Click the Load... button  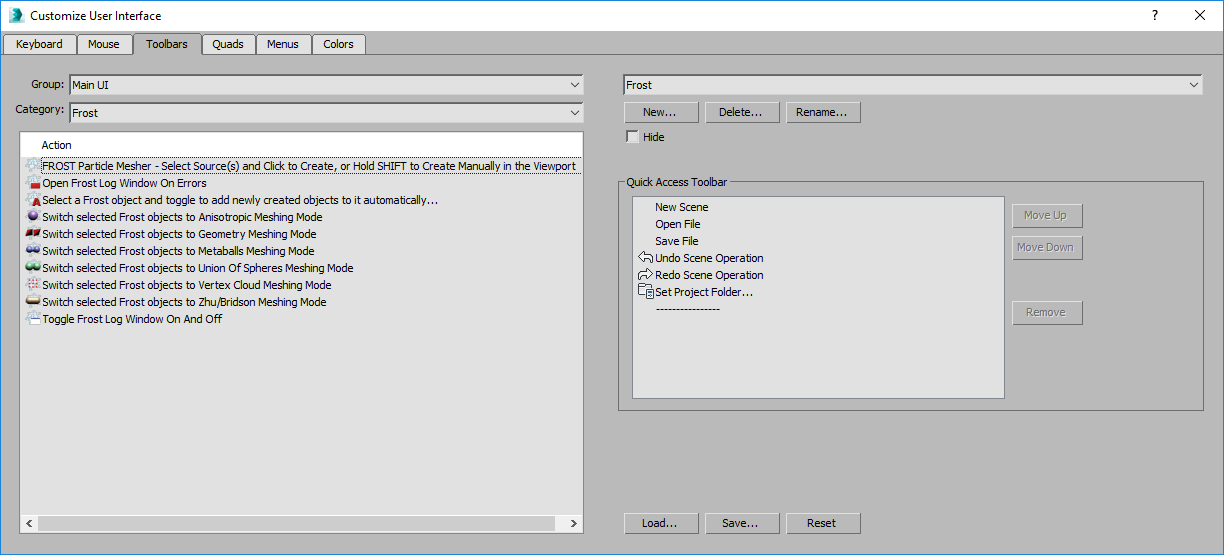pos(660,523)
